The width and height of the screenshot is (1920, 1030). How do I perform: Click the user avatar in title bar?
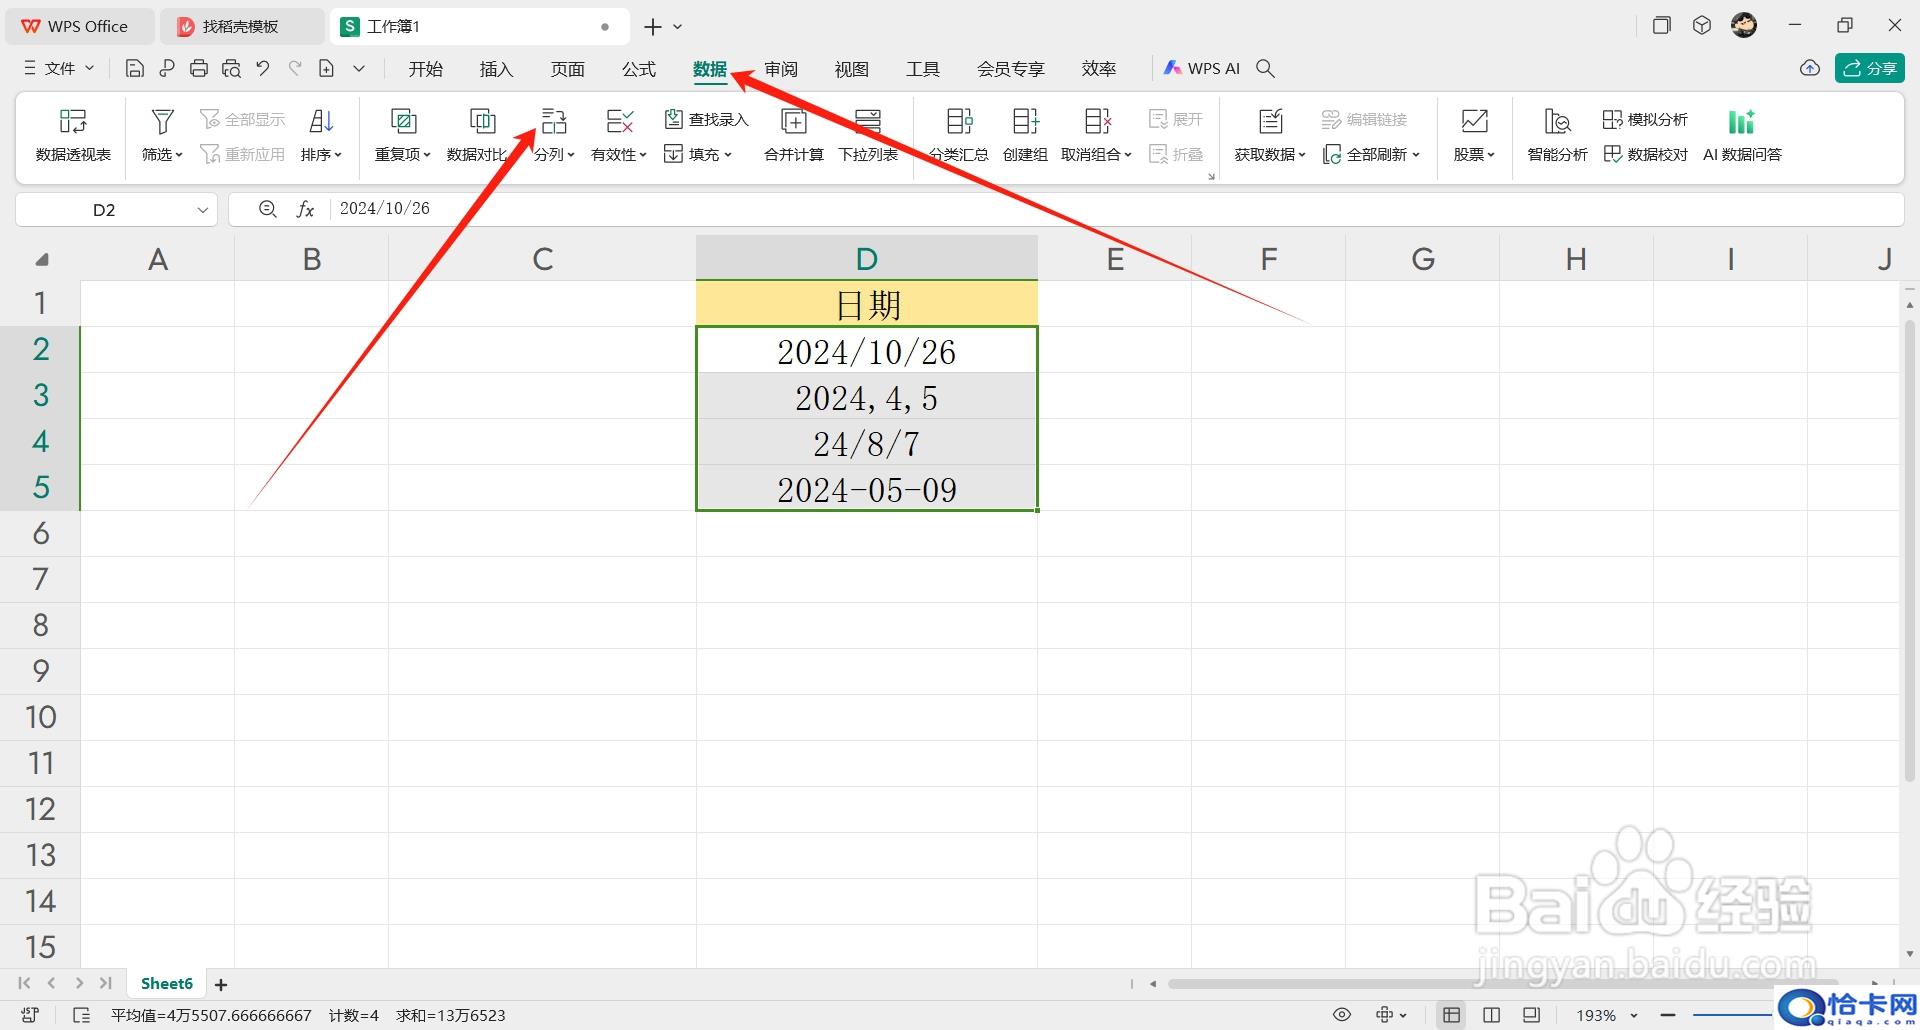click(1744, 26)
